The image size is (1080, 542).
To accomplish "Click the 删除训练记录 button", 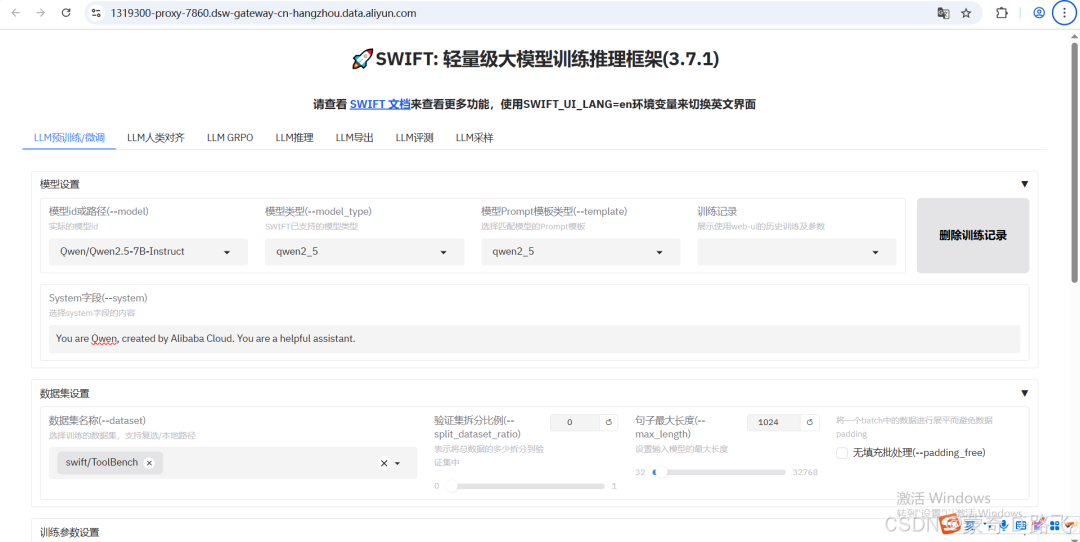I will click(x=973, y=236).
